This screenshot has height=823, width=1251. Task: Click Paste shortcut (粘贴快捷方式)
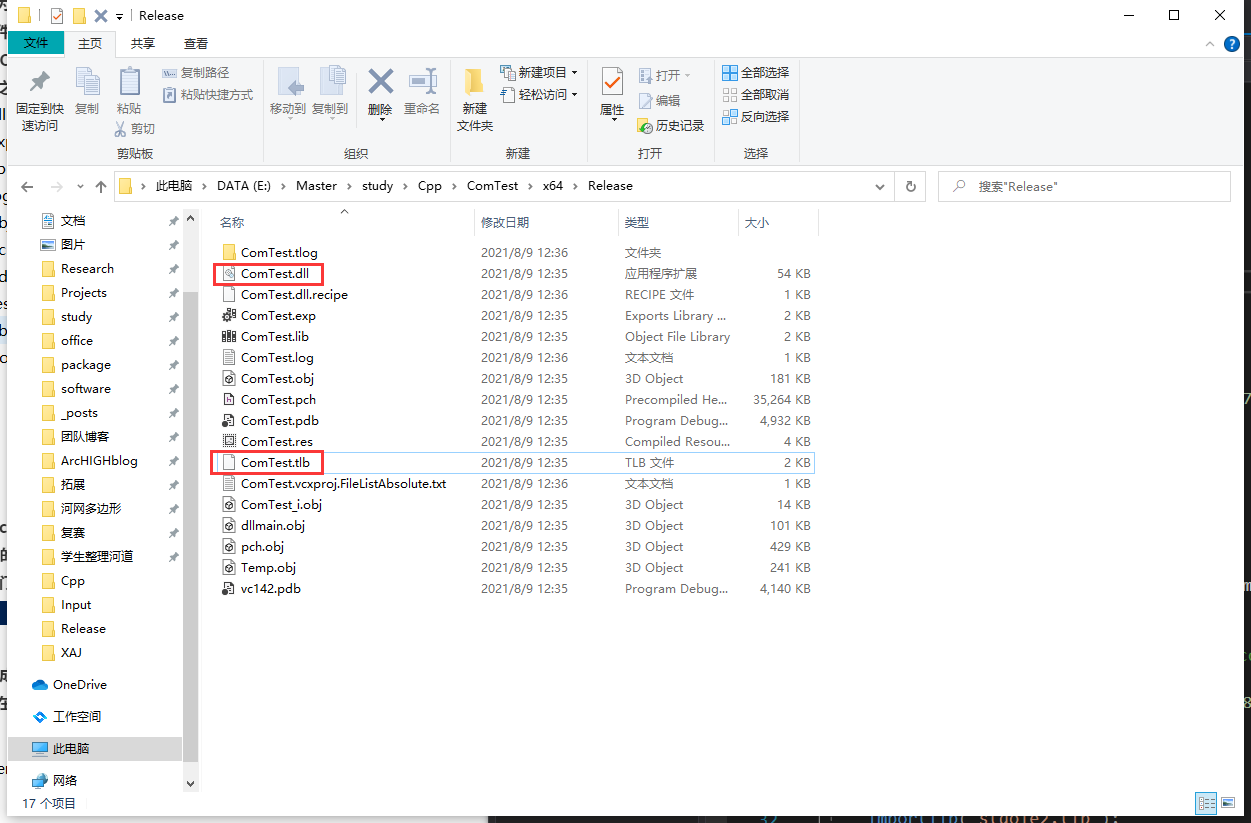207,95
